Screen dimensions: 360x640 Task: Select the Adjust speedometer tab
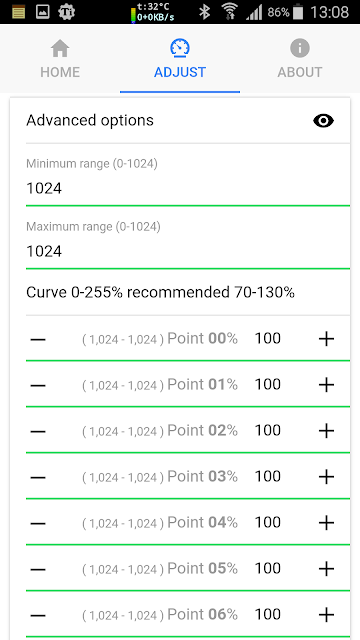tap(180, 59)
